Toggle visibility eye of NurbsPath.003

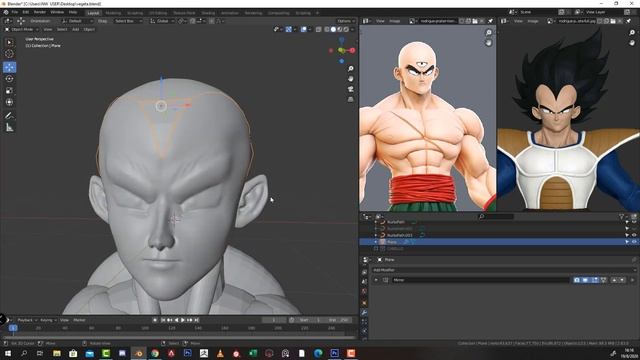[x=634, y=235]
